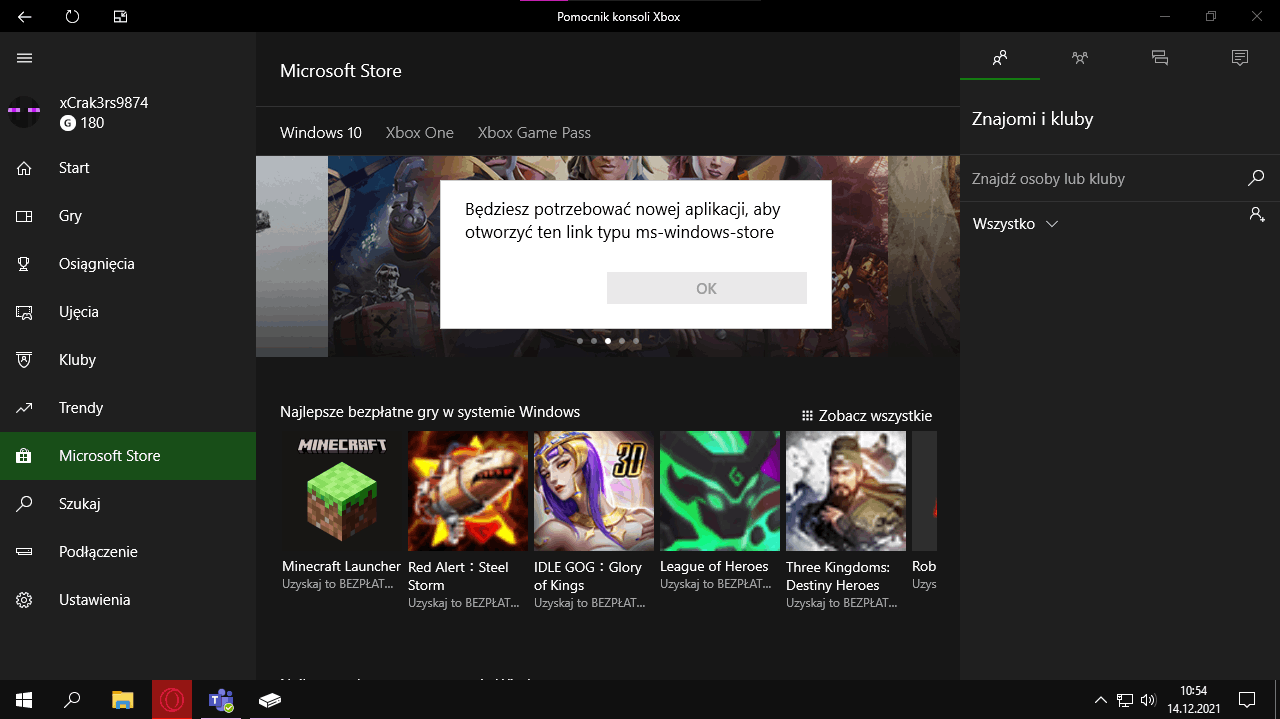Open File Explorer from taskbar

point(122,700)
